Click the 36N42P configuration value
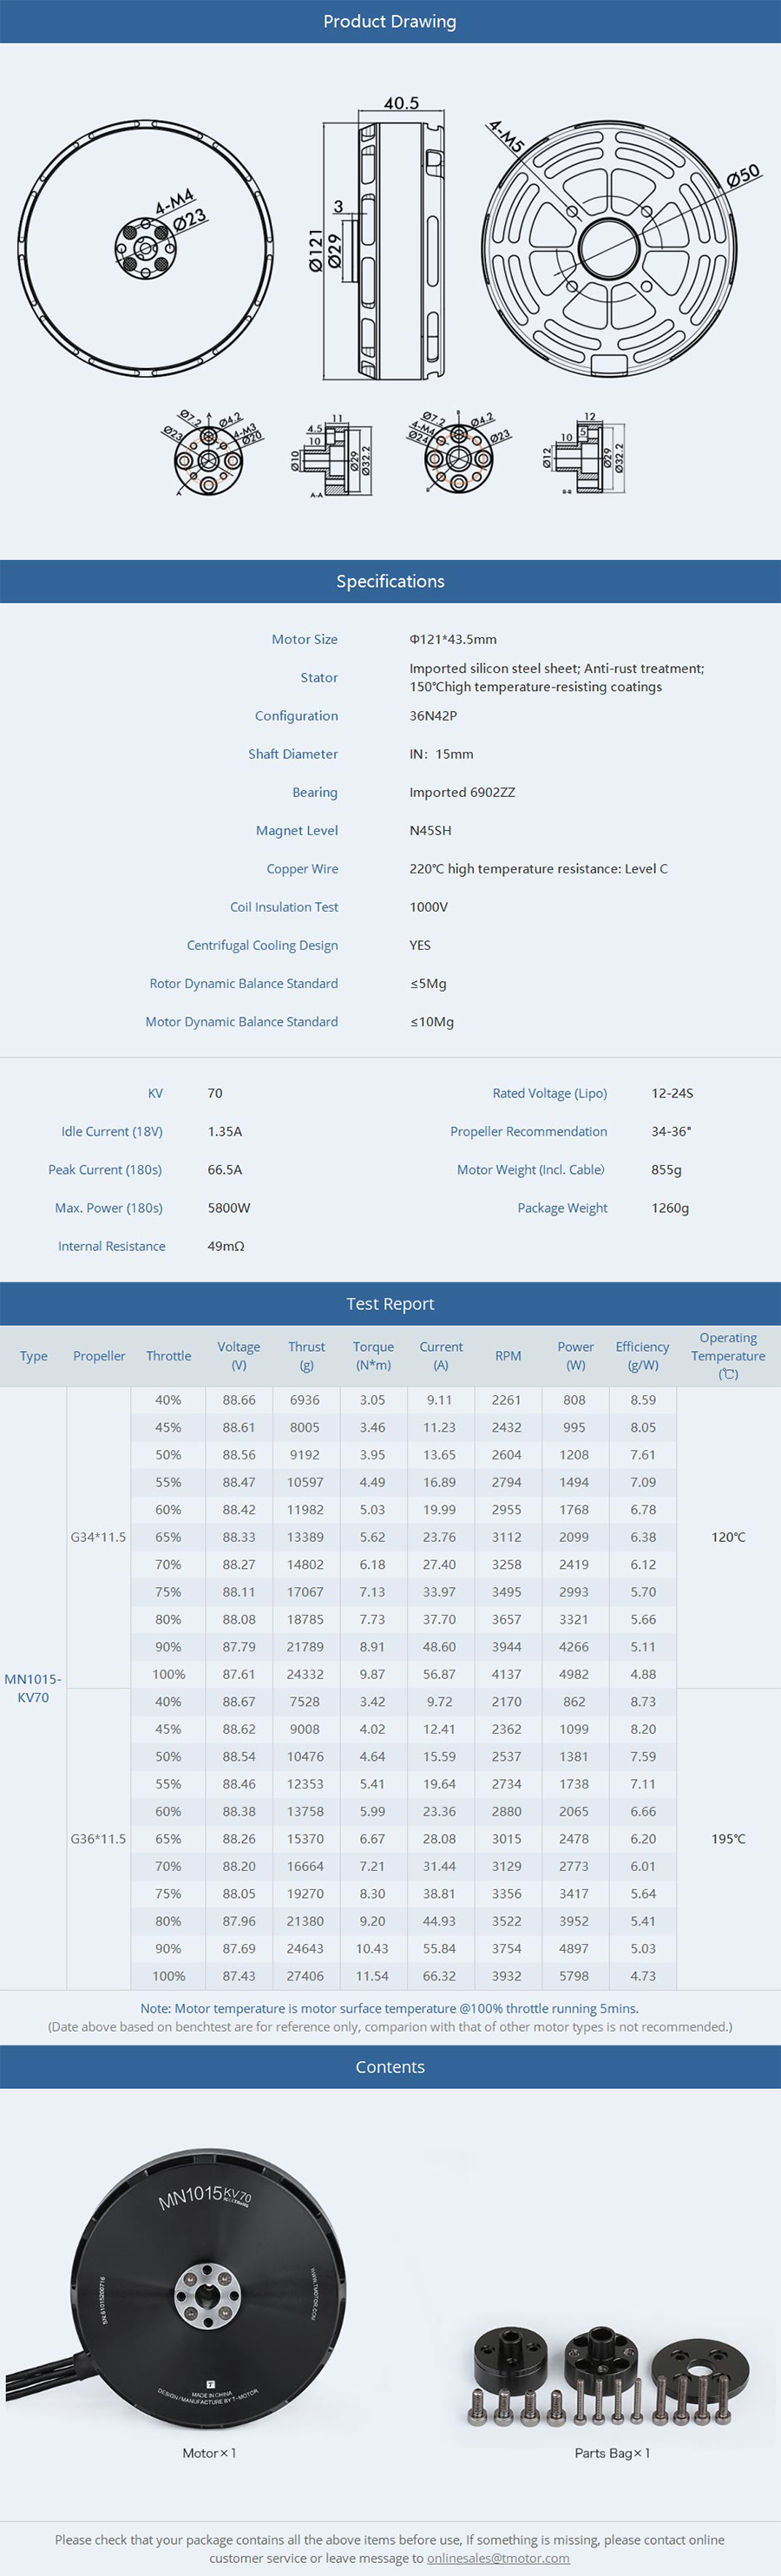781x2576 pixels. pyautogui.click(x=433, y=716)
